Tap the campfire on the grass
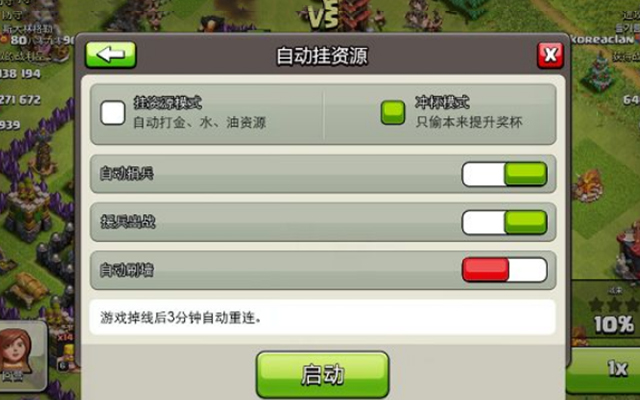 click(588, 186)
